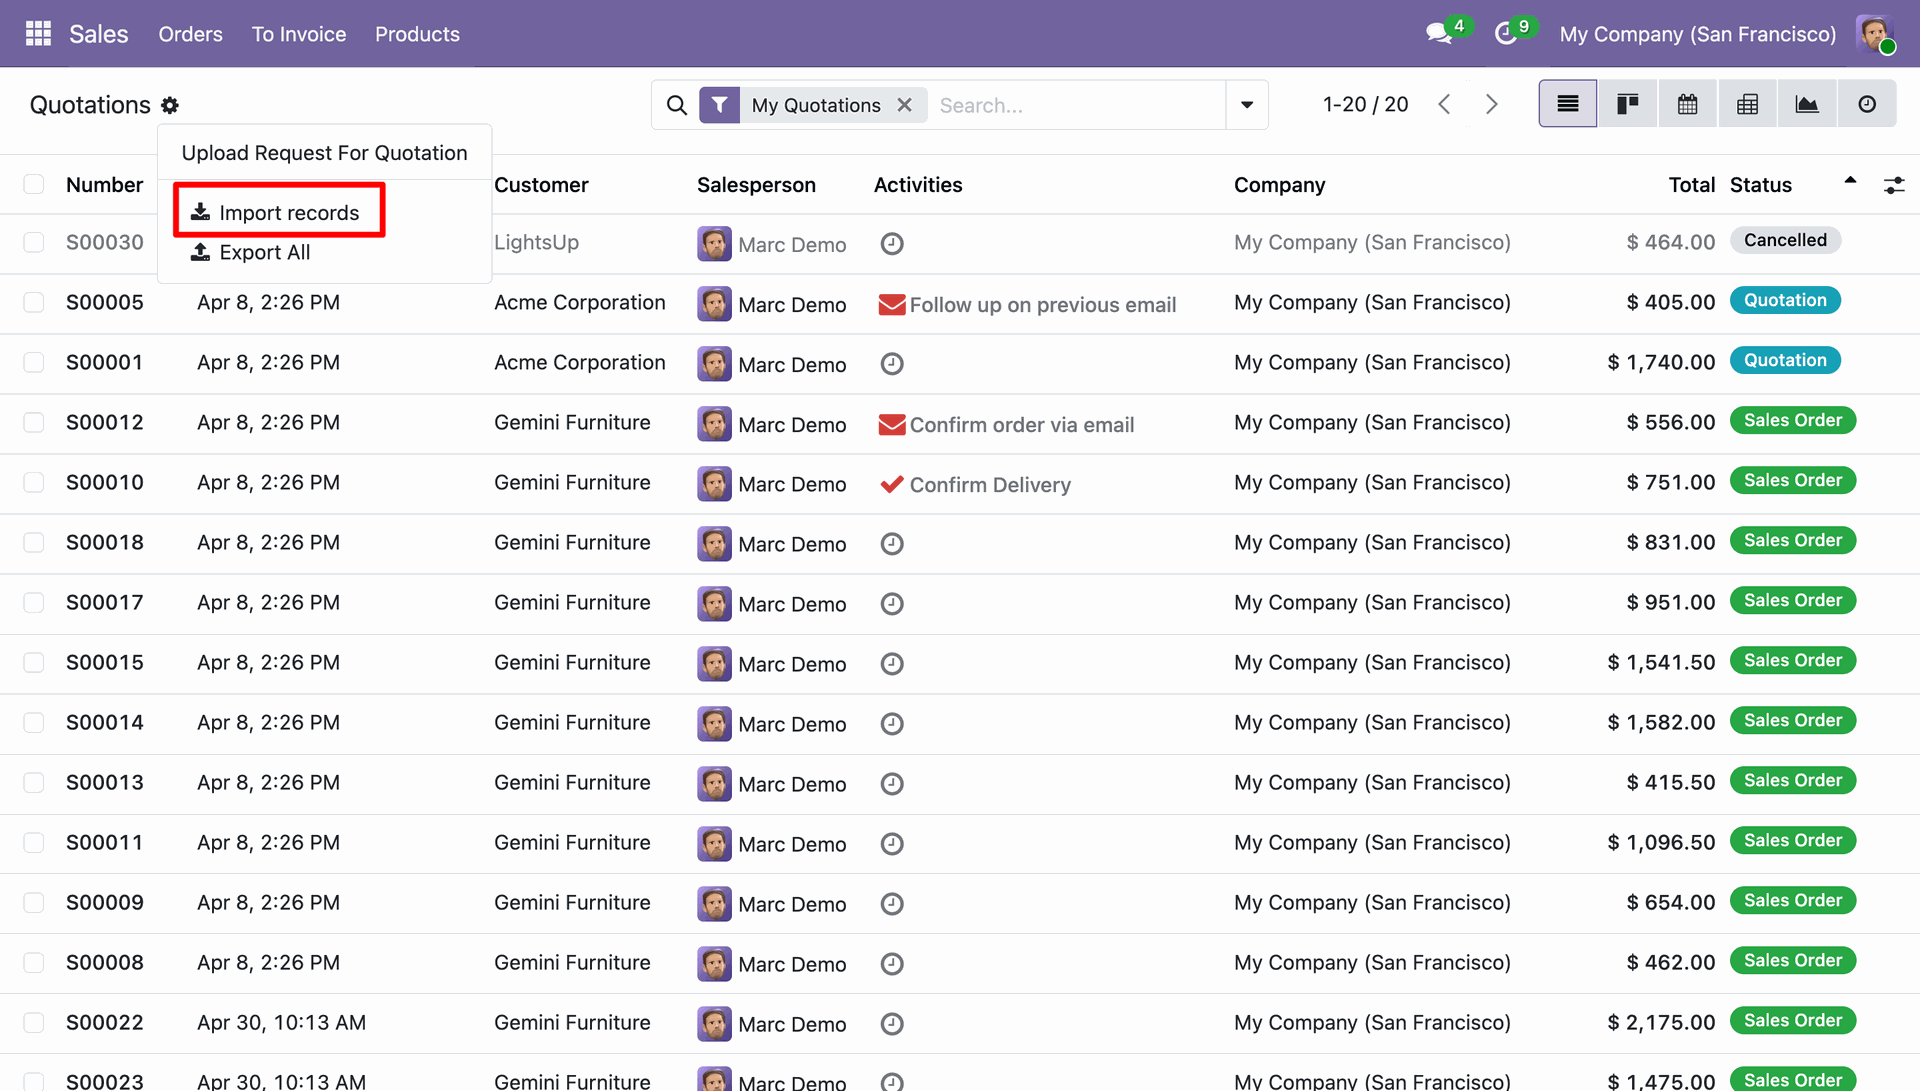The width and height of the screenshot is (1920, 1091).
Task: Click activity clock icon for S00030
Action: (x=892, y=244)
